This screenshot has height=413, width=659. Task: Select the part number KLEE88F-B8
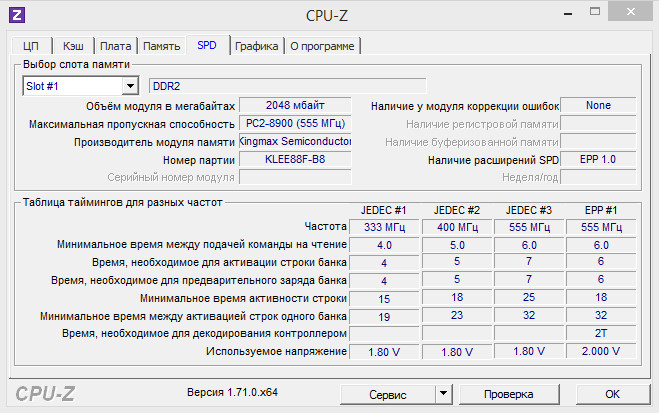pos(295,159)
